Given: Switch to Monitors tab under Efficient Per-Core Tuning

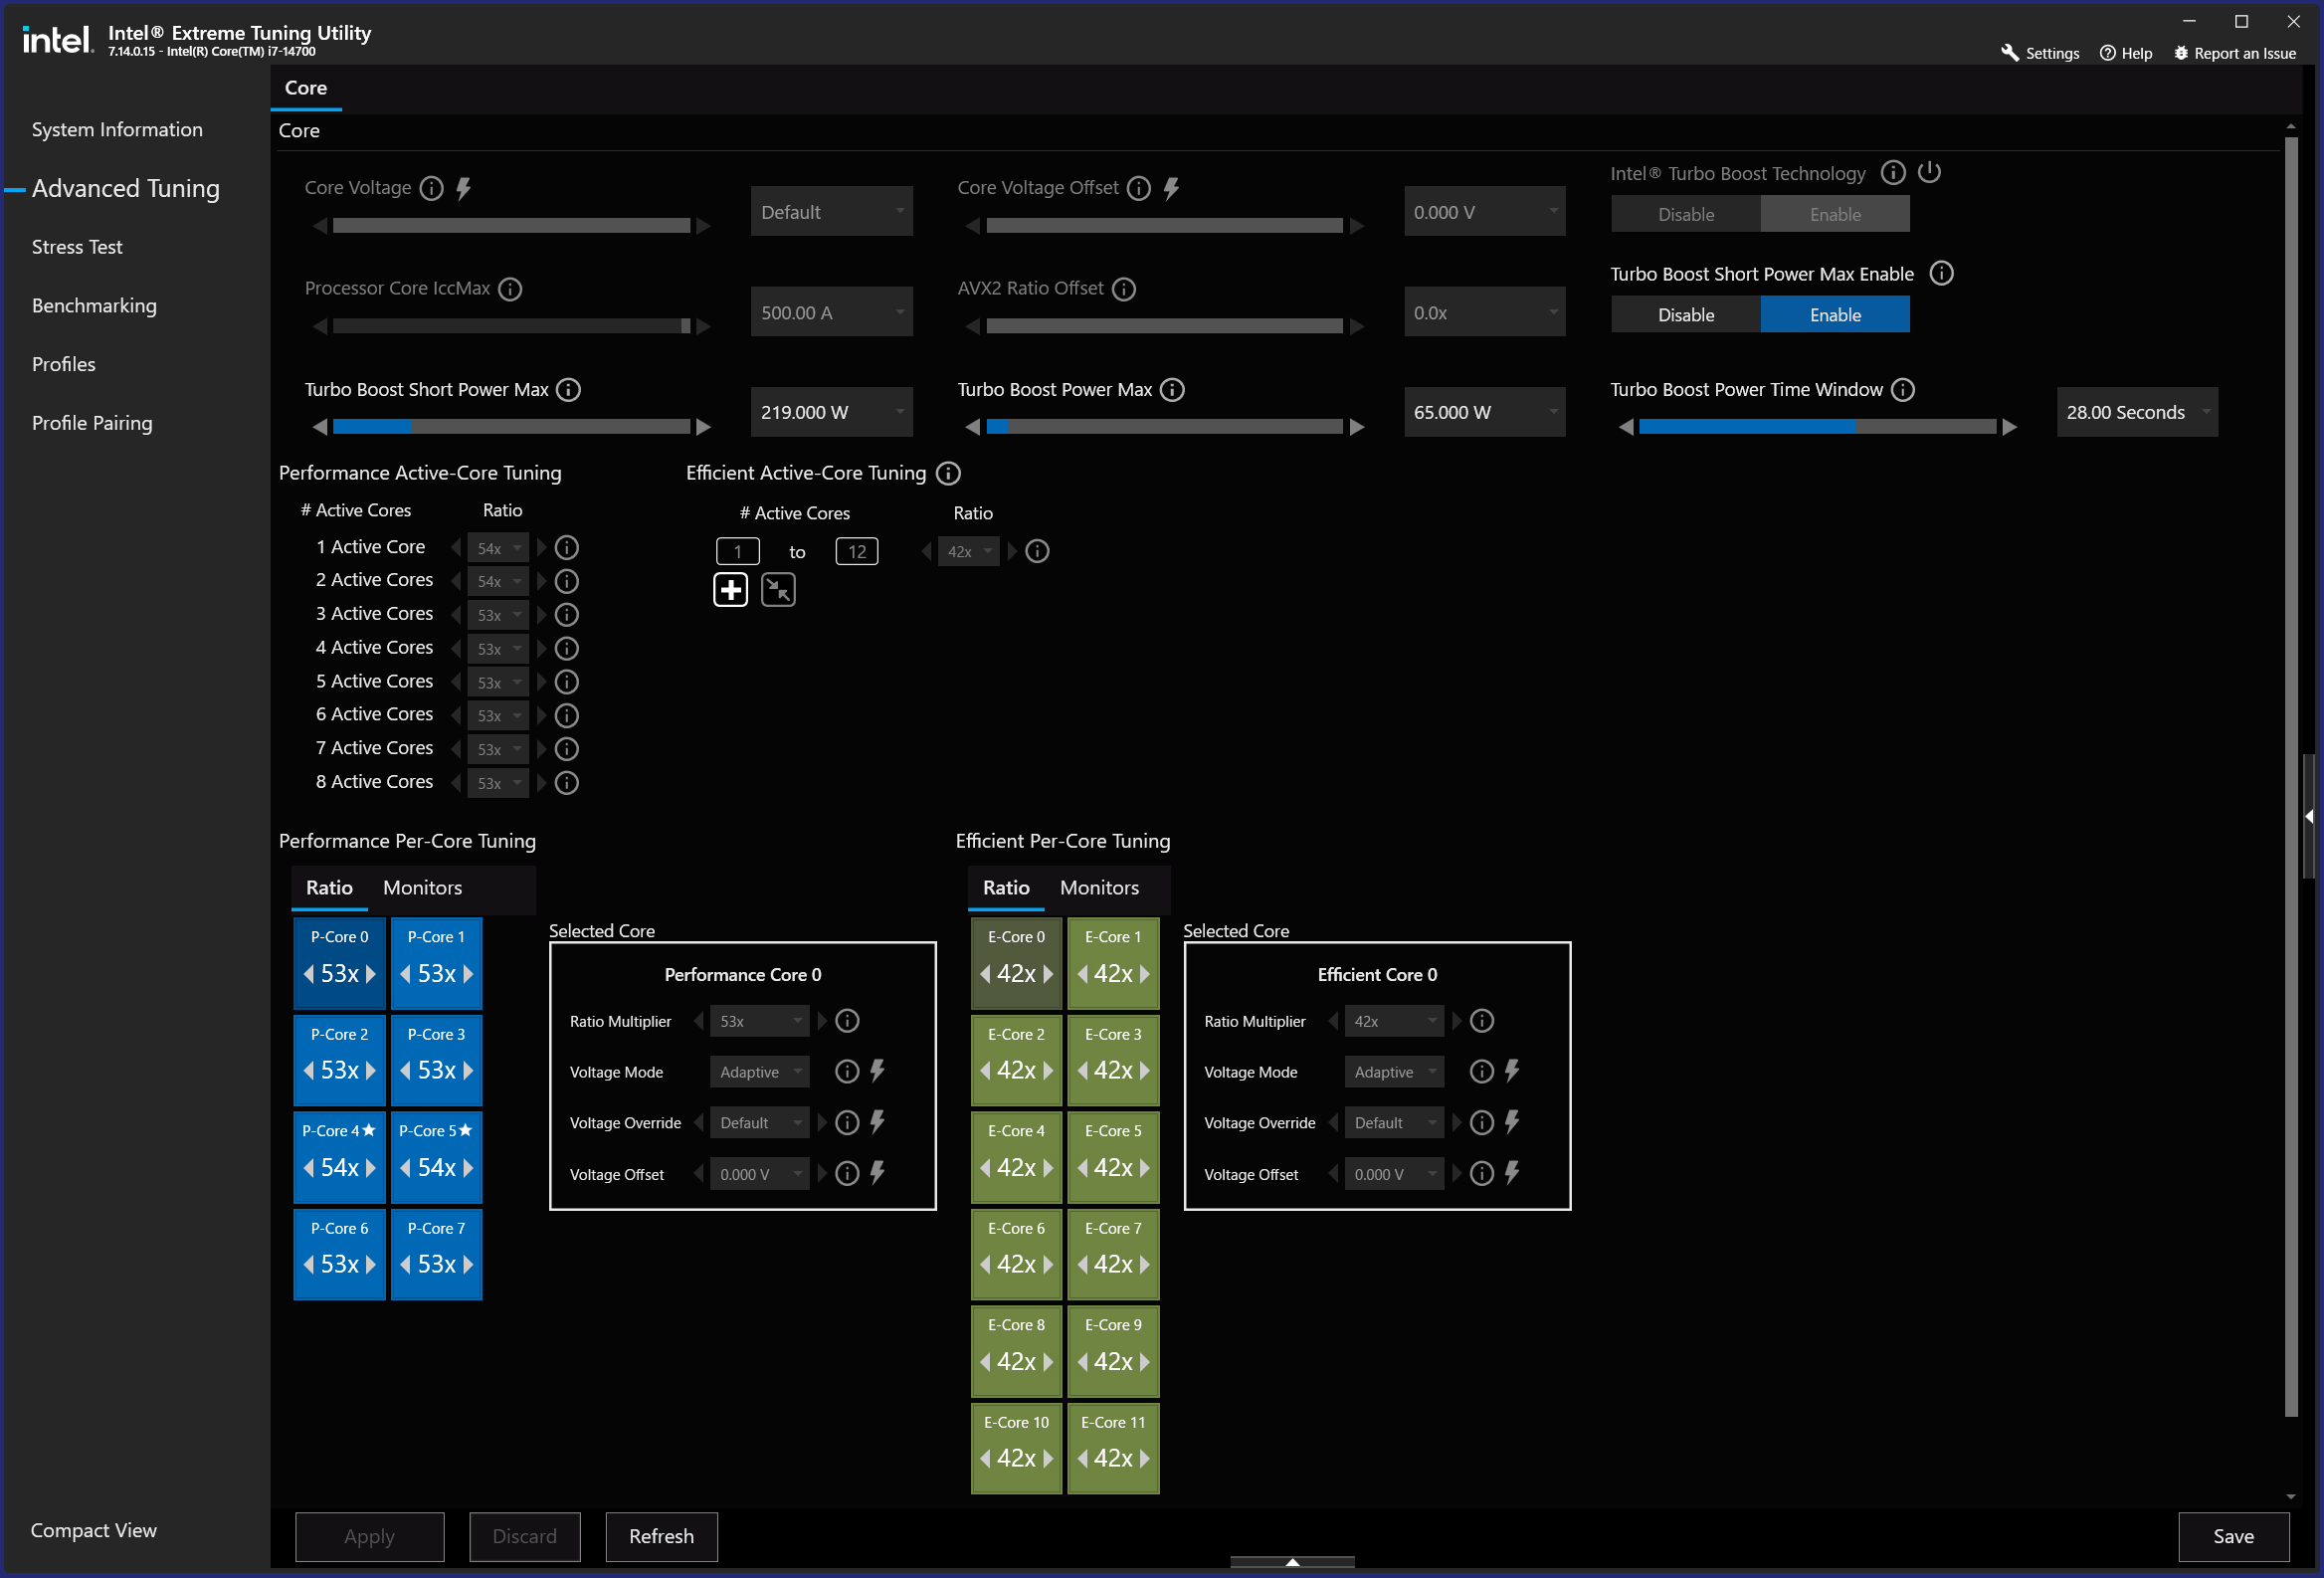Looking at the screenshot, I should [x=1099, y=887].
